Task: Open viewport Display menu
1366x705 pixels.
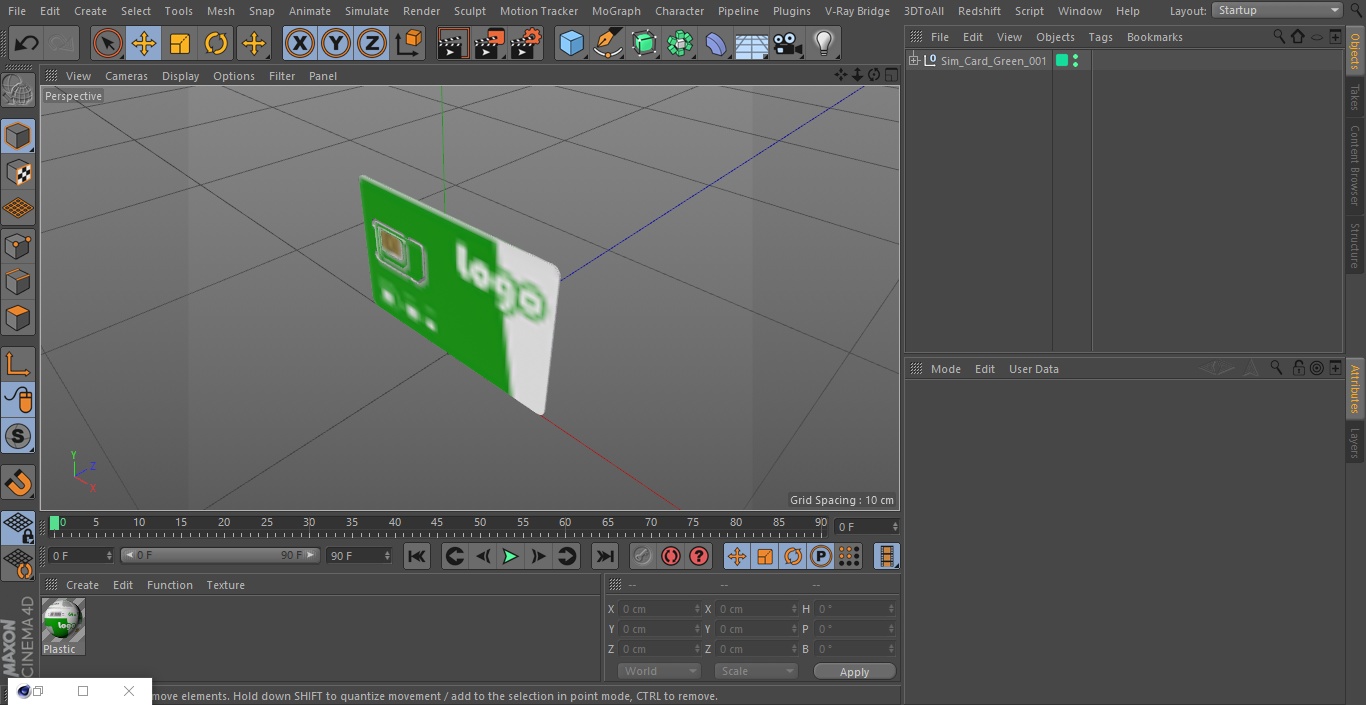Action: [180, 76]
